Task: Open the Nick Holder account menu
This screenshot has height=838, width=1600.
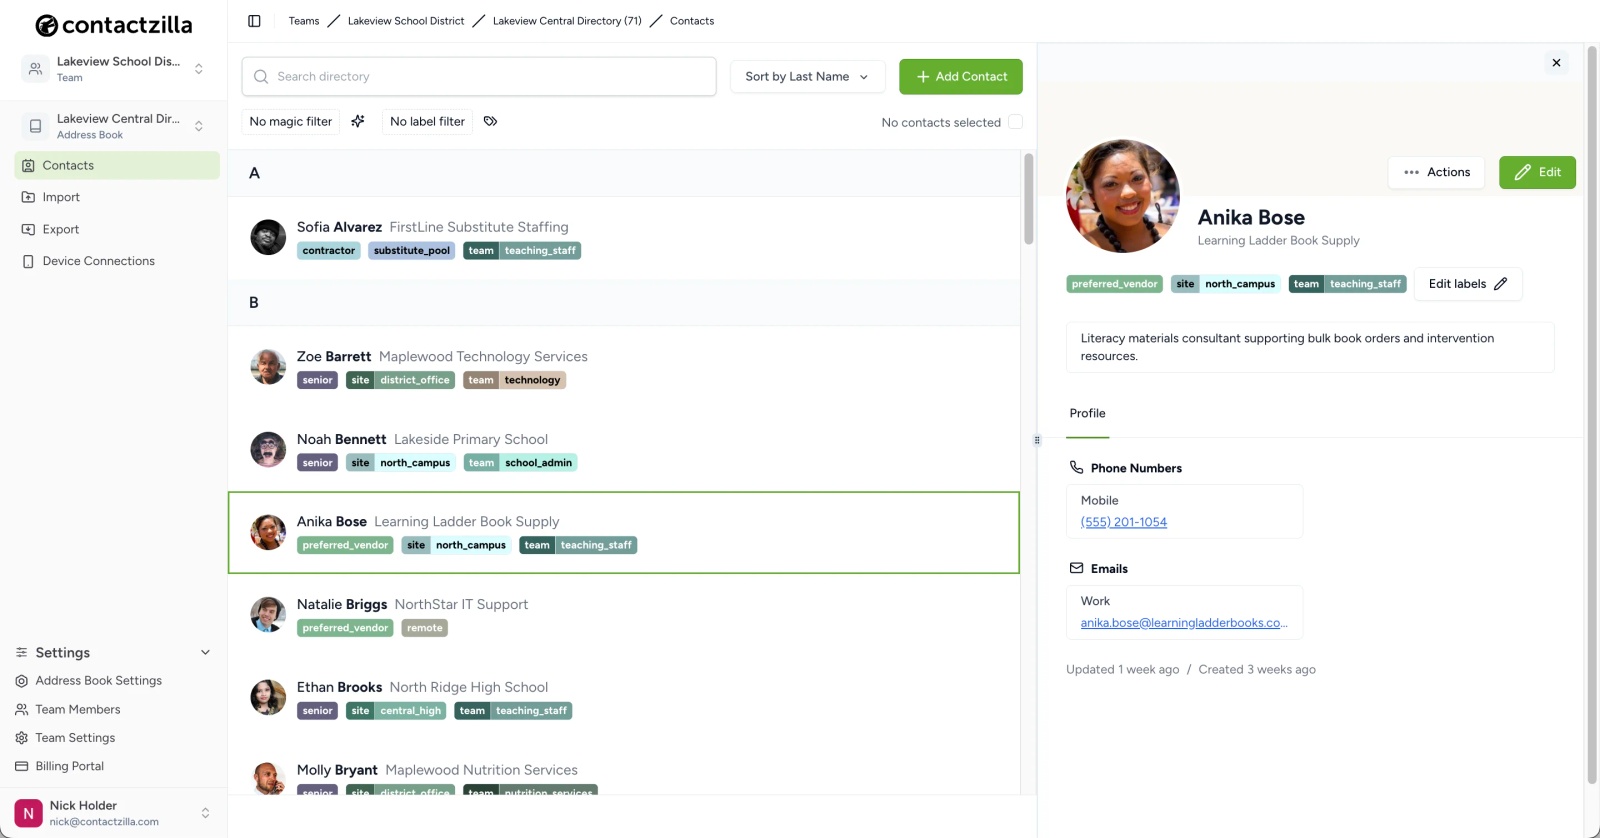Action: point(114,813)
